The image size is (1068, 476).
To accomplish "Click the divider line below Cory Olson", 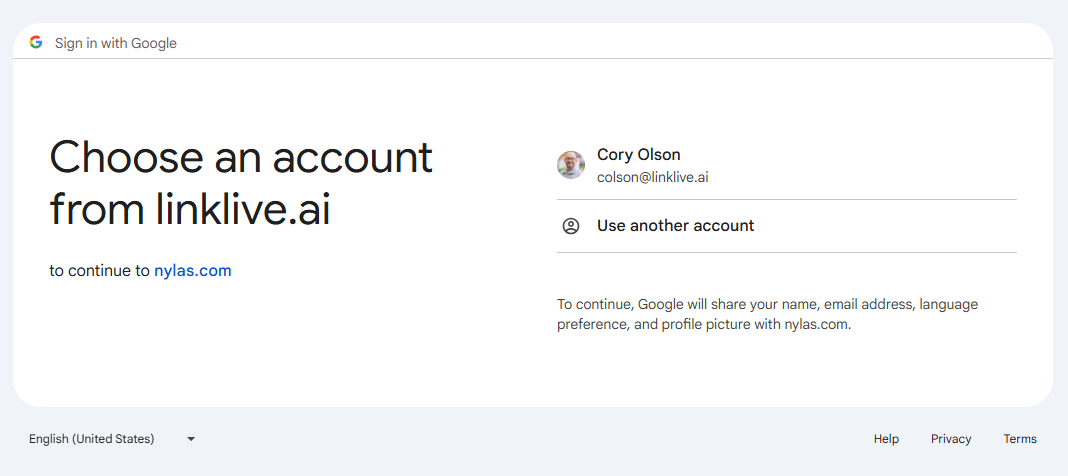I will point(786,199).
